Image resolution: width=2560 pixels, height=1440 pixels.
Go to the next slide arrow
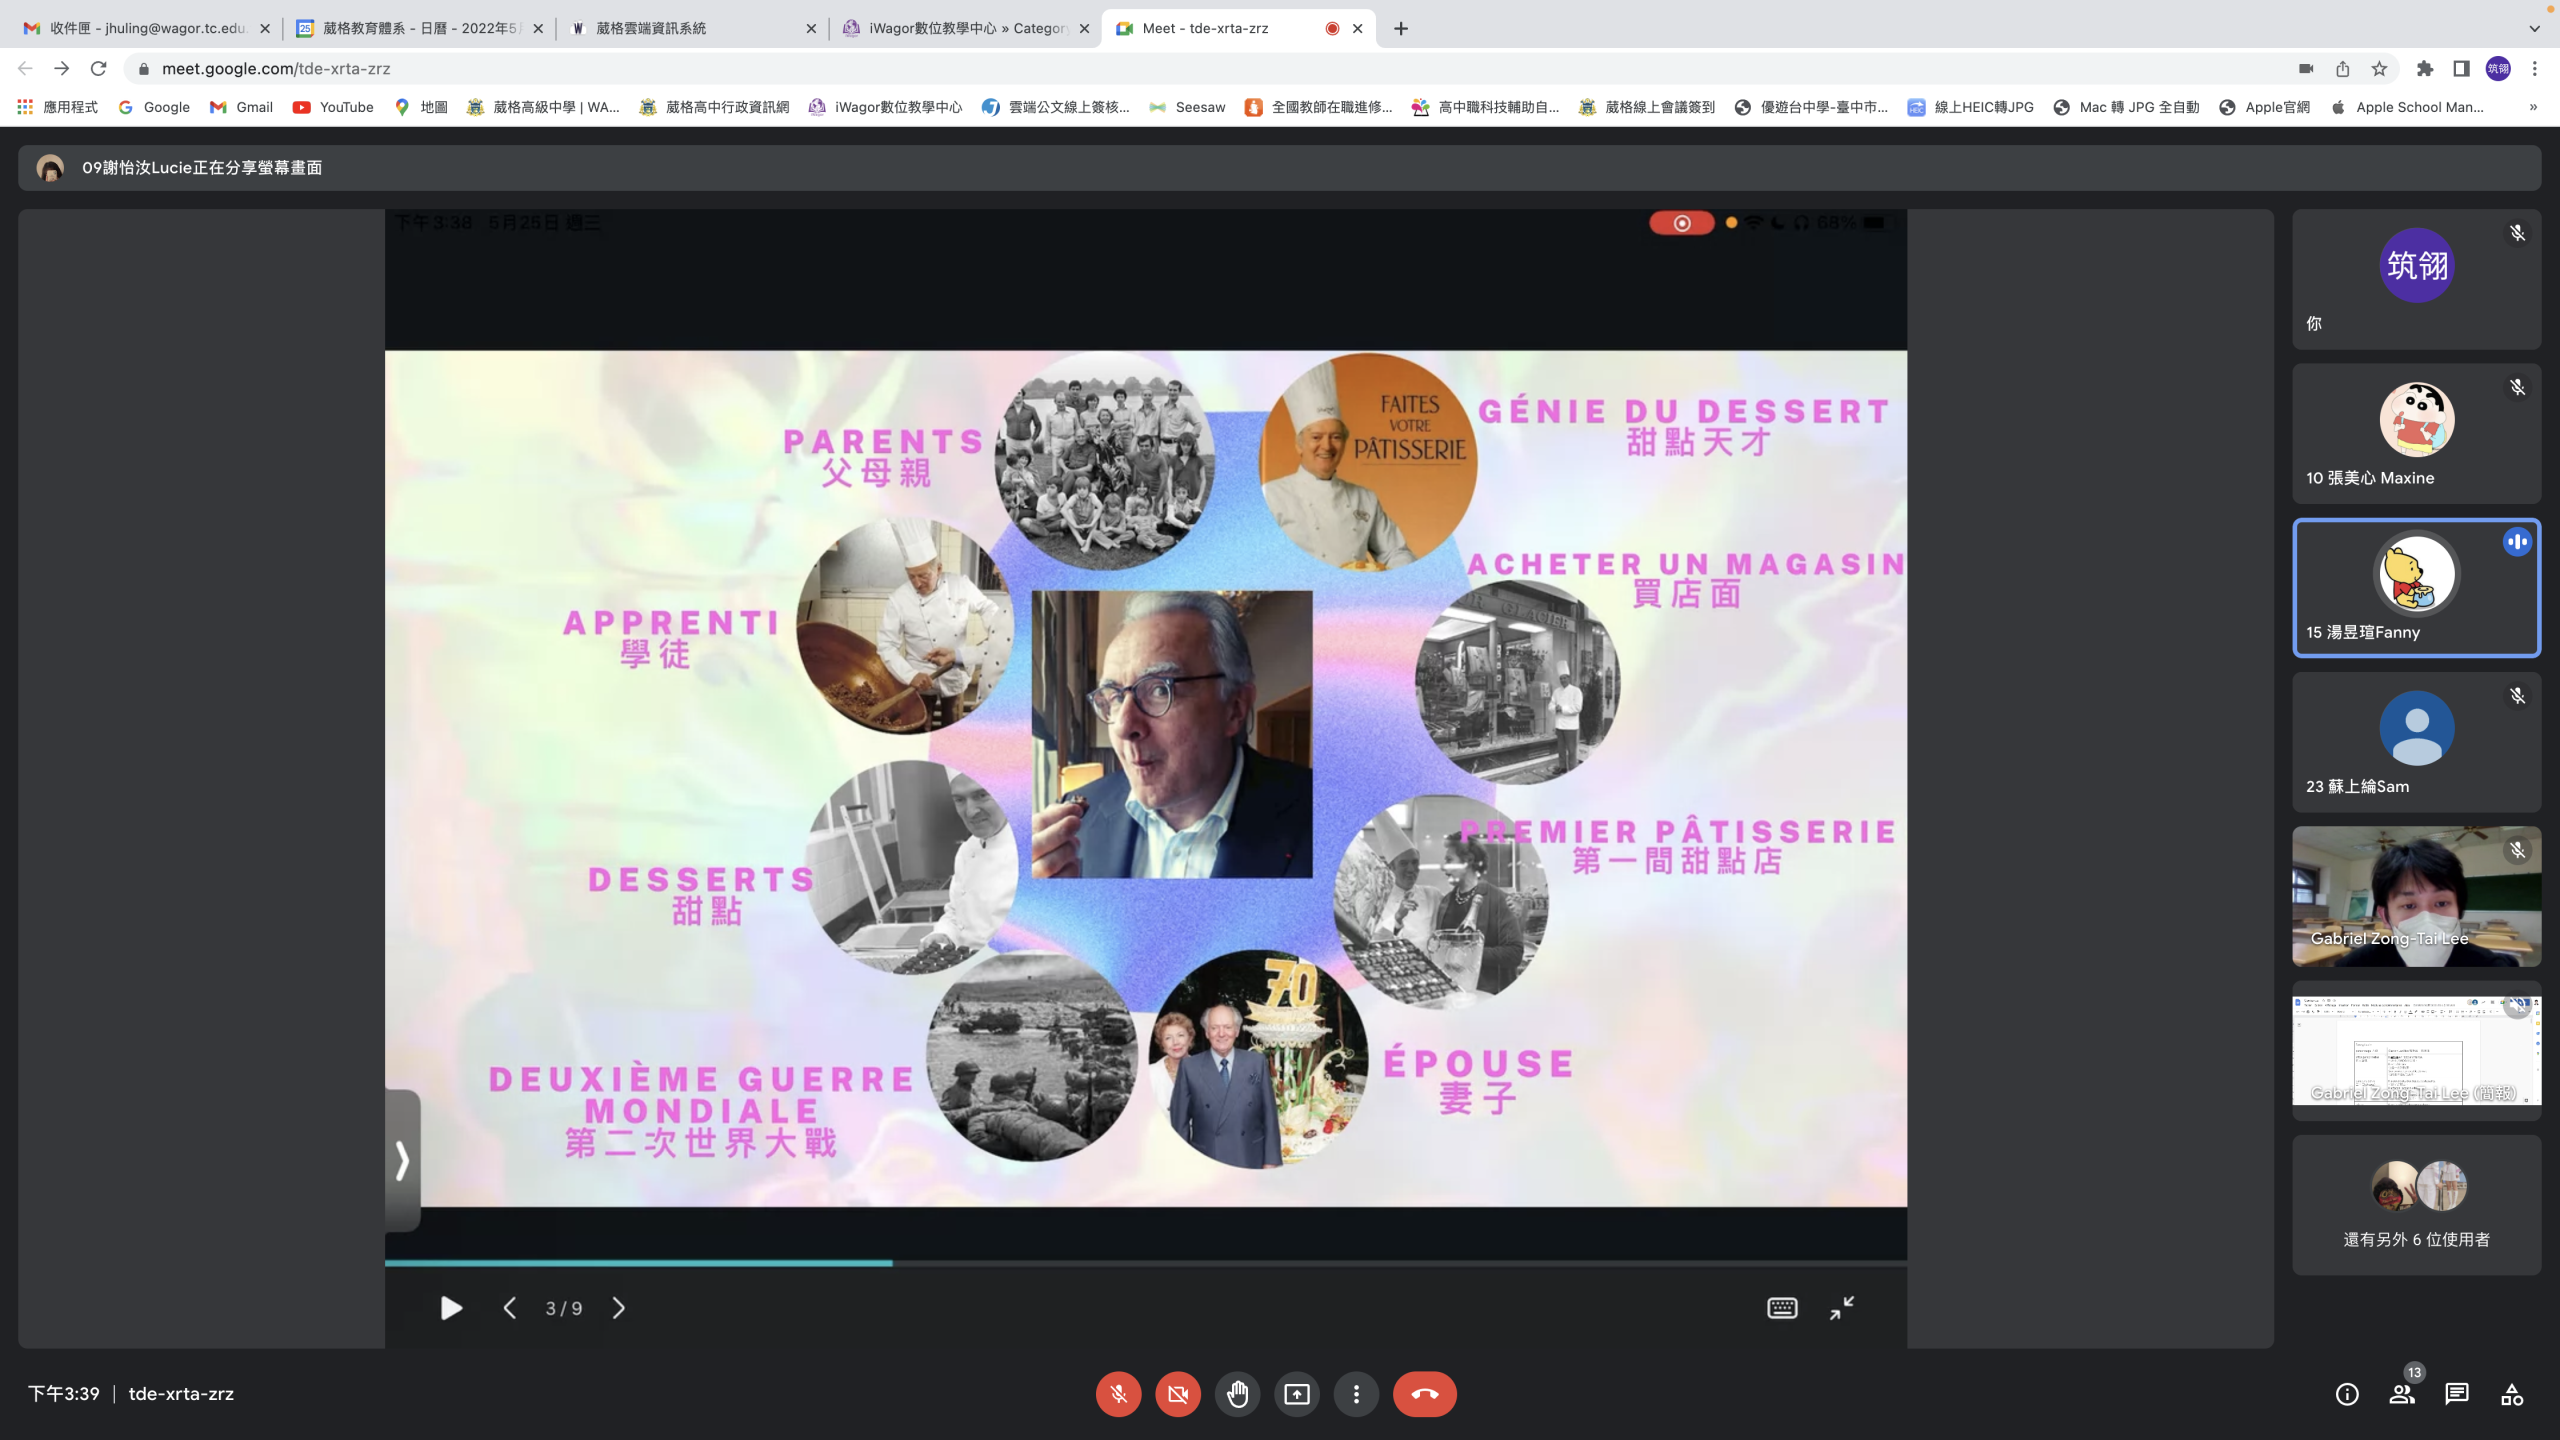pos(619,1308)
